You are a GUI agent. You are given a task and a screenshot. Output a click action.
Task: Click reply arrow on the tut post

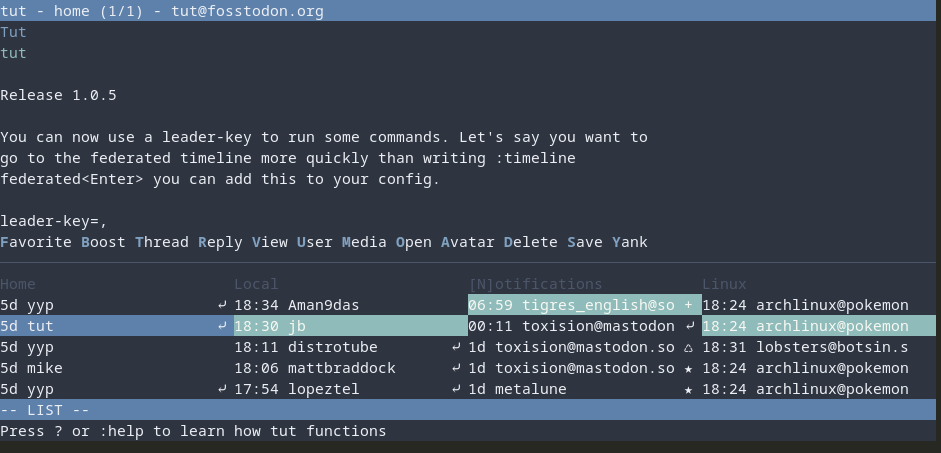click(x=221, y=326)
